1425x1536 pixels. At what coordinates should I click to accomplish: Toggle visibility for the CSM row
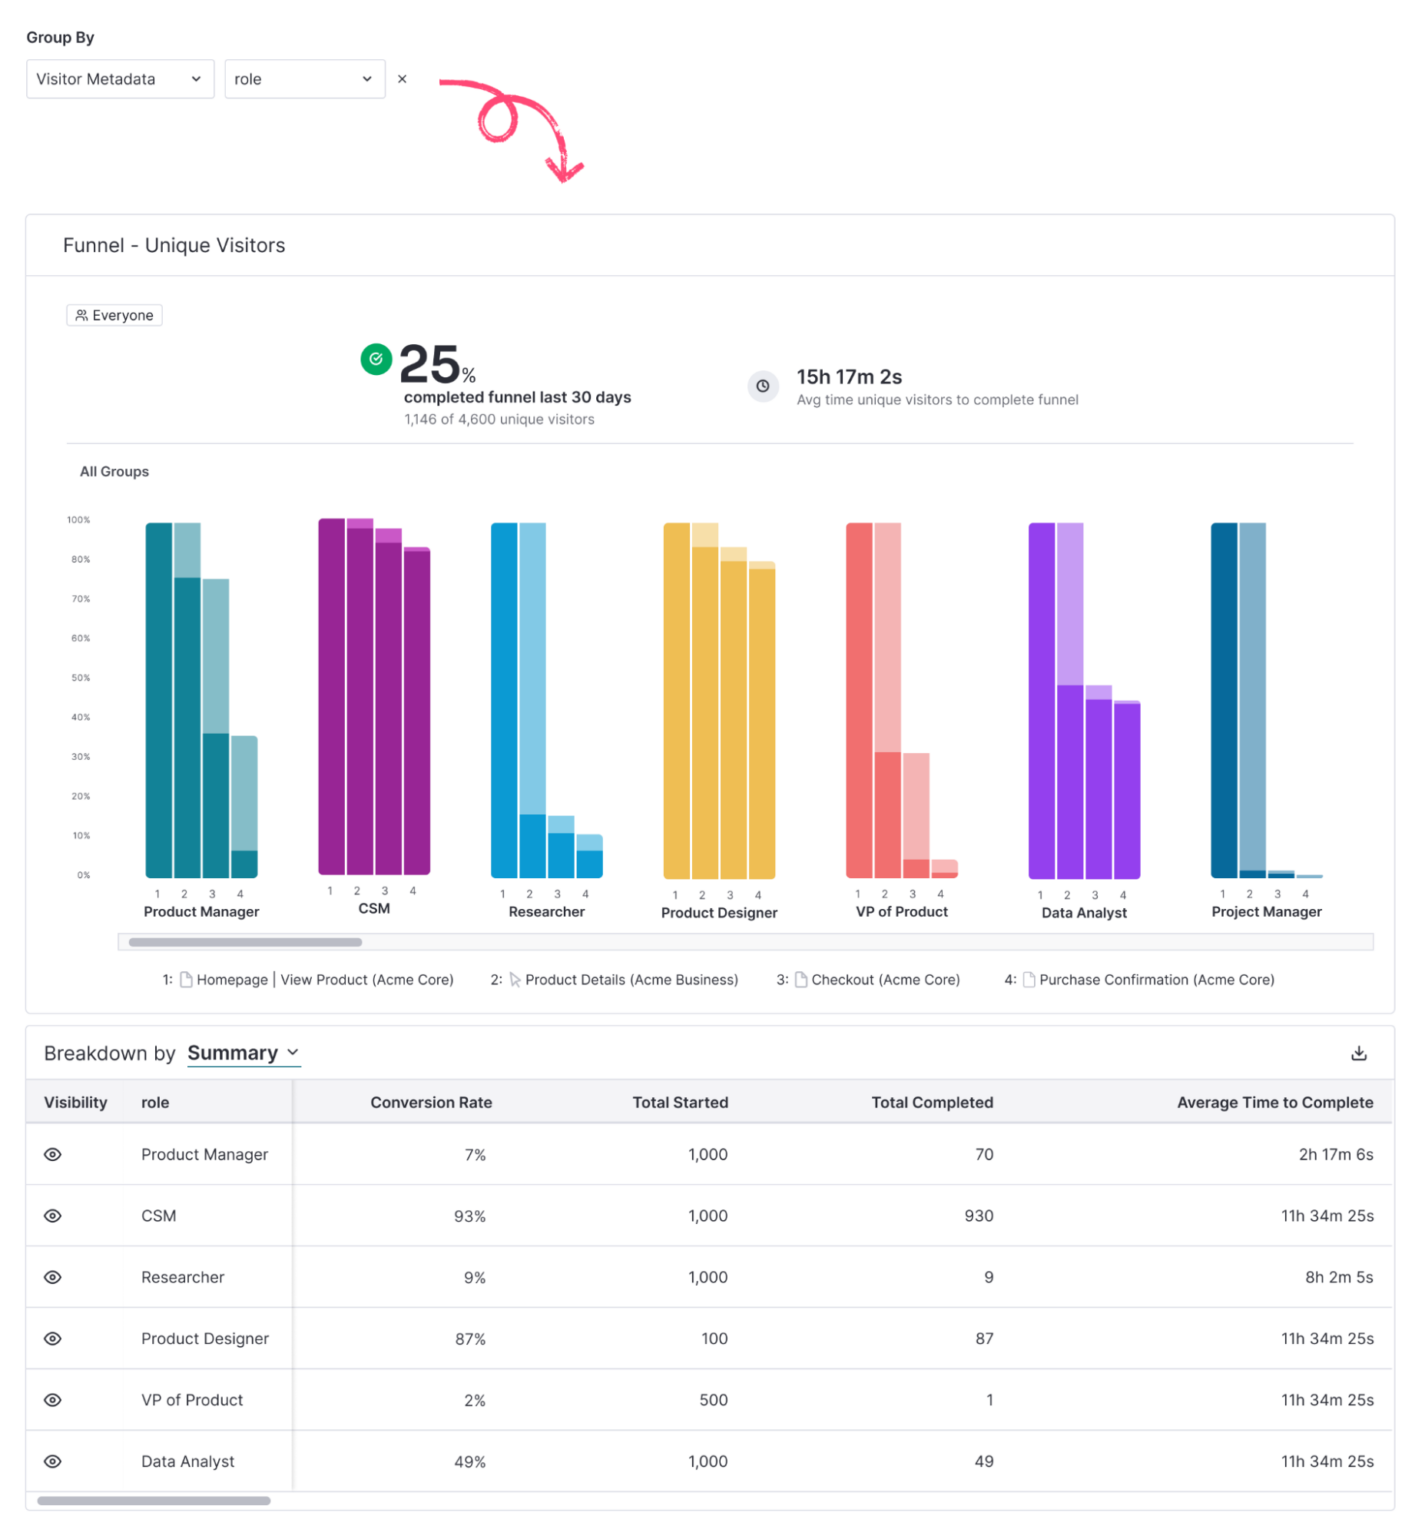pyautogui.click(x=52, y=1215)
